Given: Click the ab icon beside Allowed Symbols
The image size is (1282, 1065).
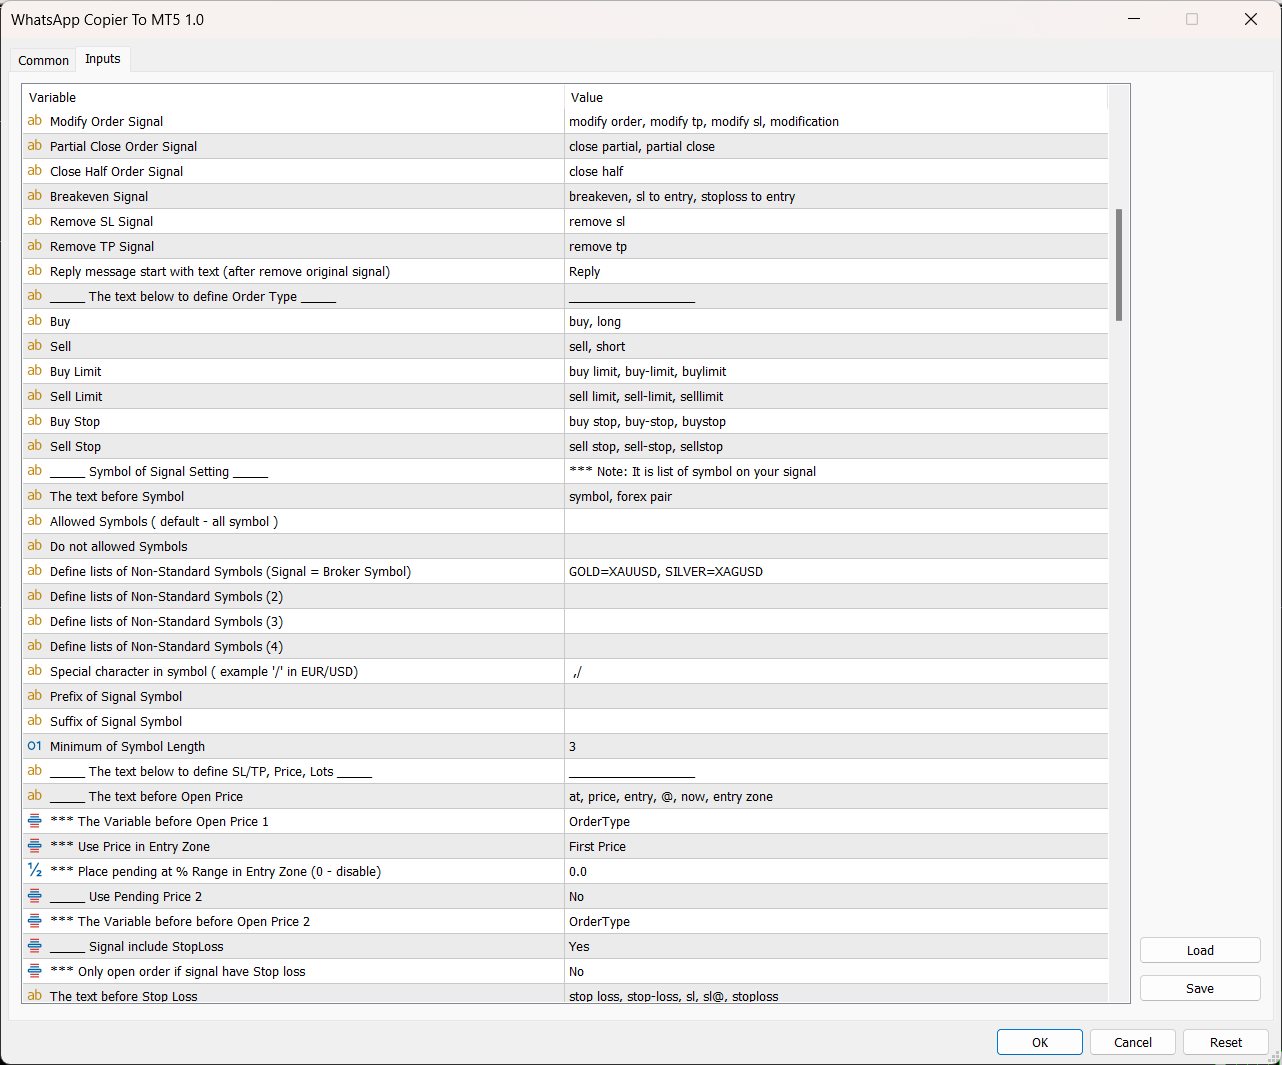Looking at the screenshot, I should [35, 521].
